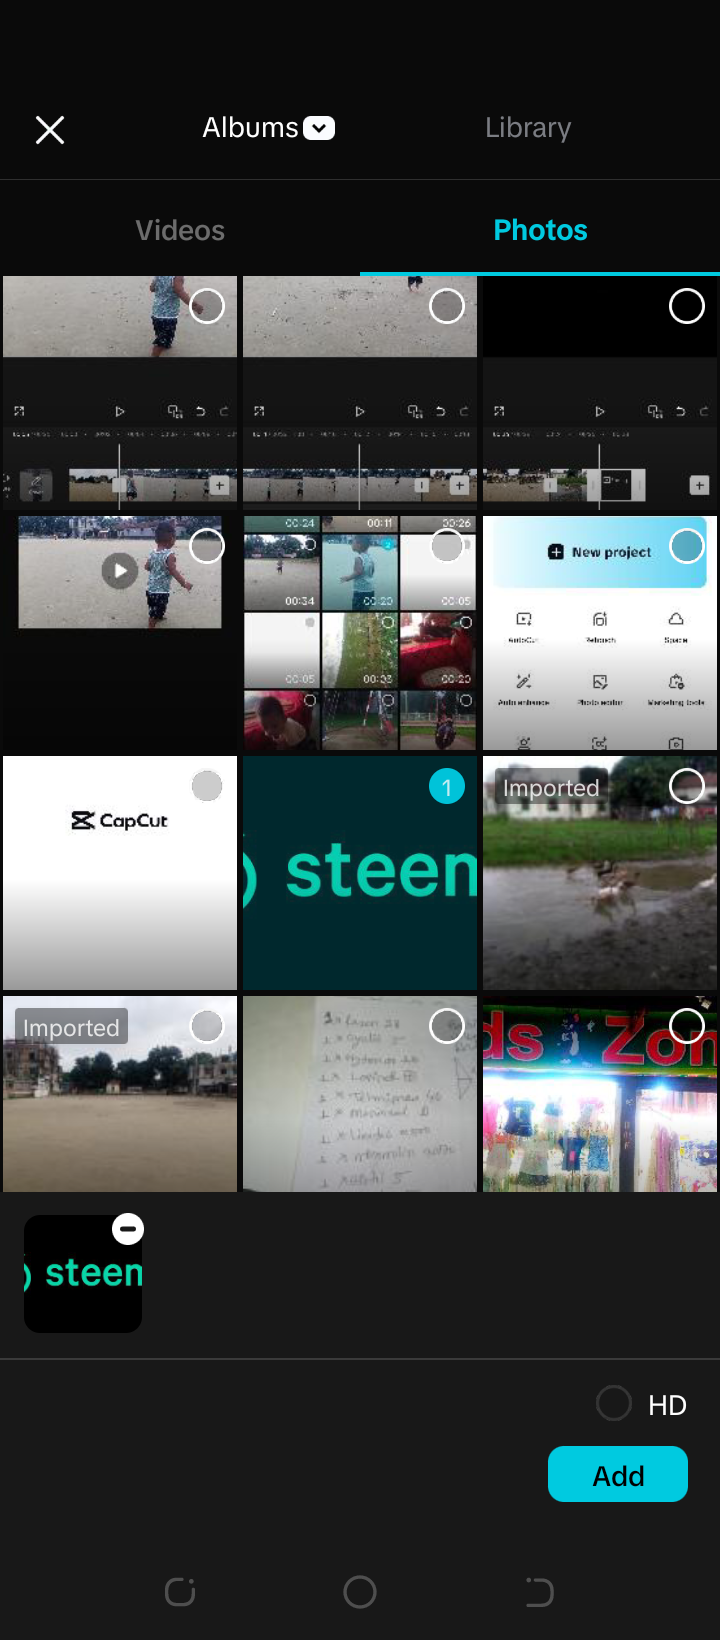Select the handwritten note photo circle

pyautogui.click(x=447, y=1026)
